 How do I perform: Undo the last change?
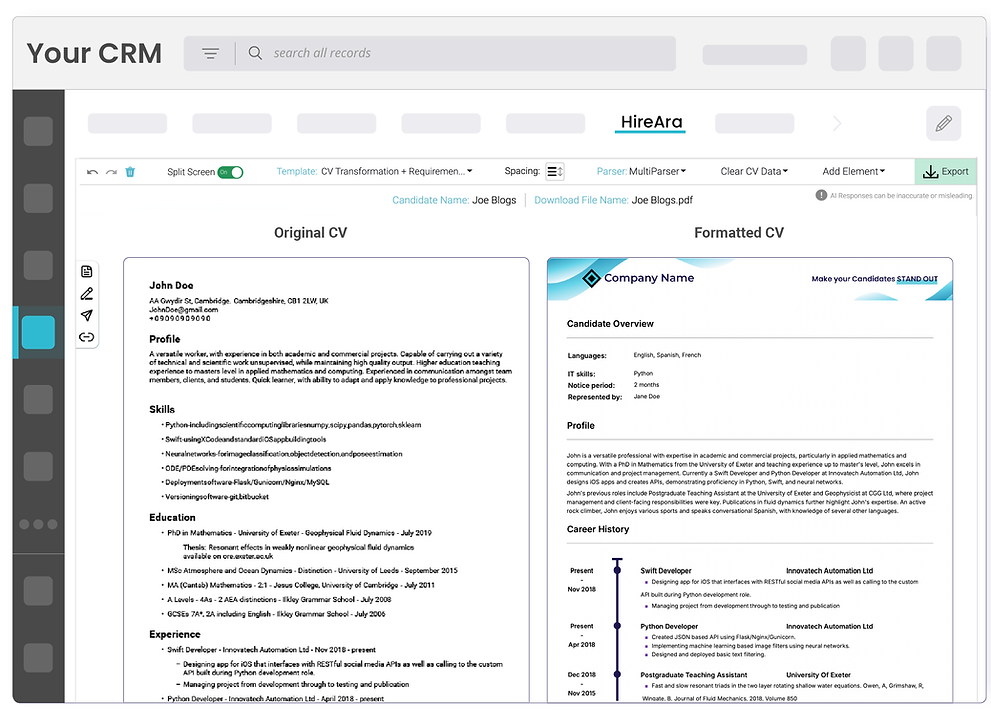(x=91, y=172)
